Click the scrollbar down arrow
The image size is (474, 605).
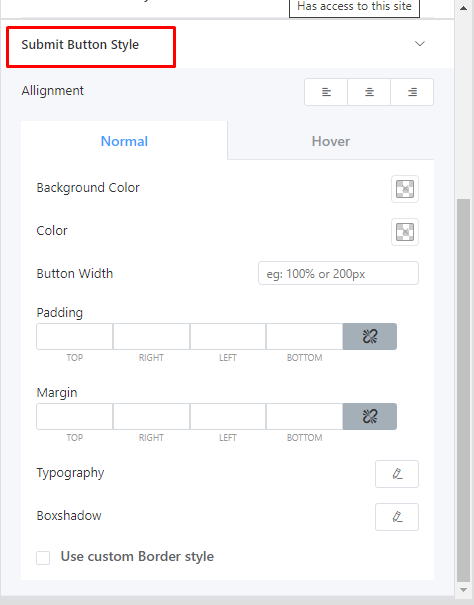[464, 590]
